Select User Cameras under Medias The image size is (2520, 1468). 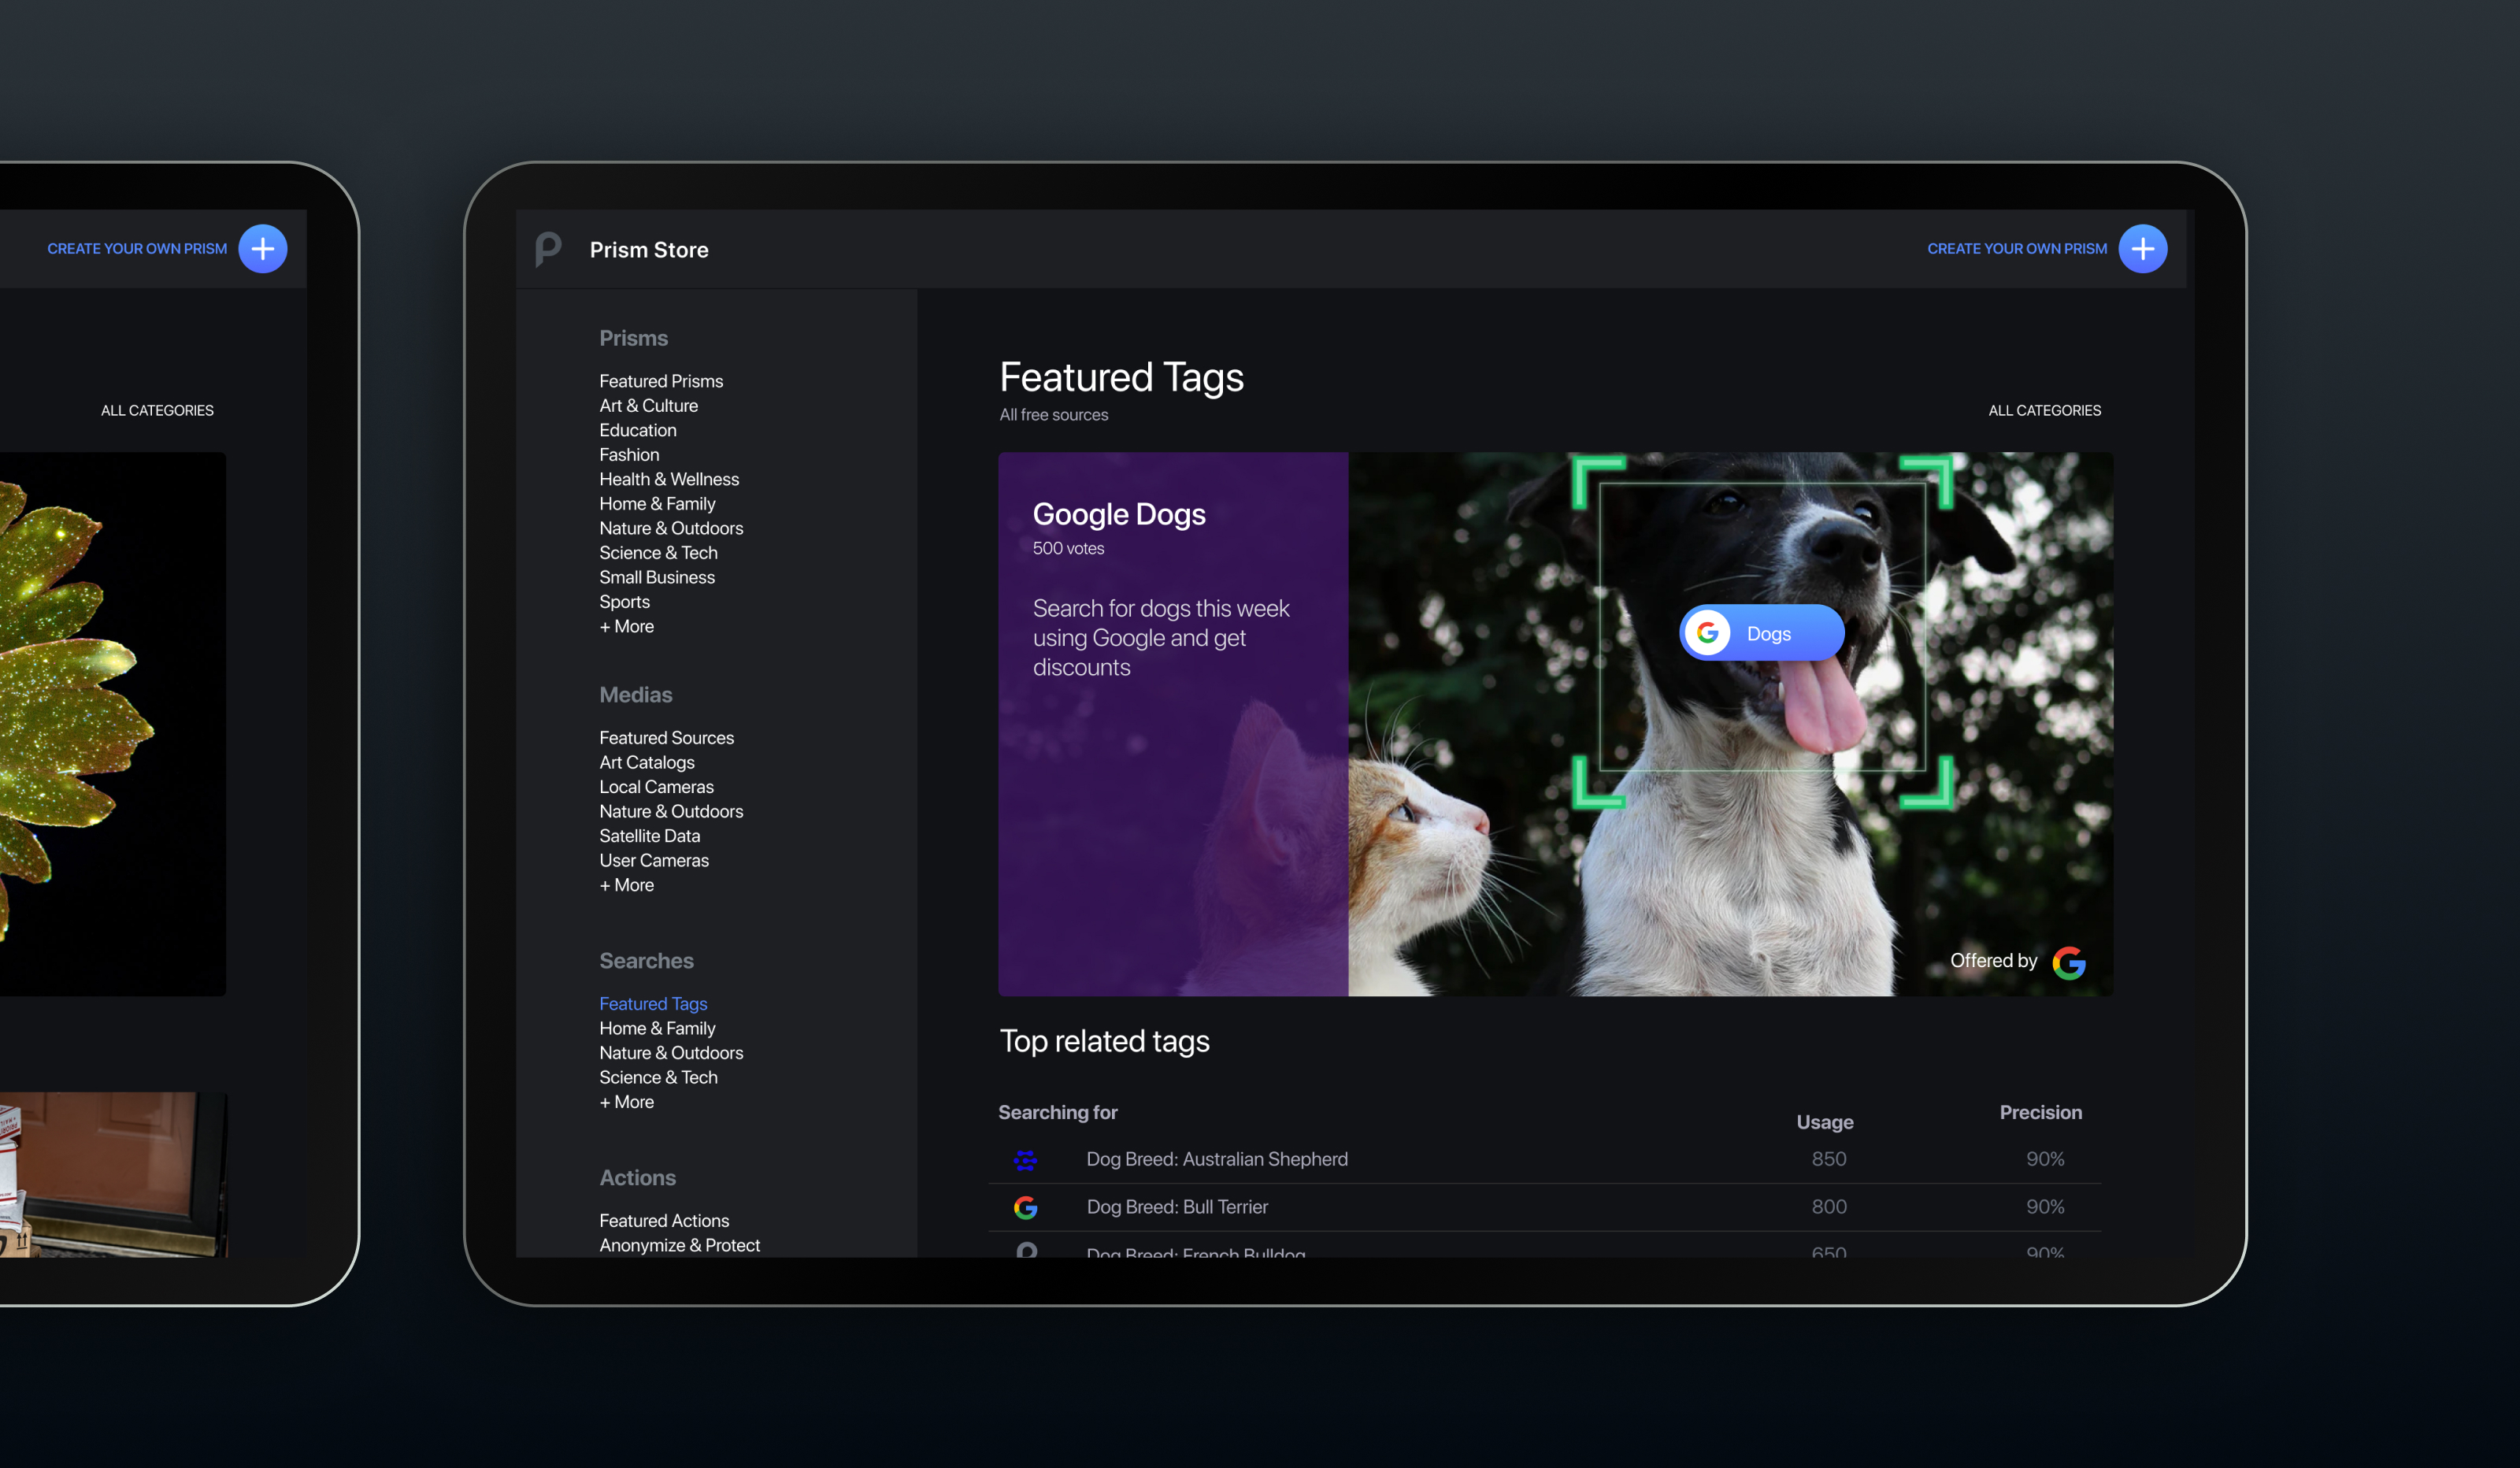click(654, 860)
